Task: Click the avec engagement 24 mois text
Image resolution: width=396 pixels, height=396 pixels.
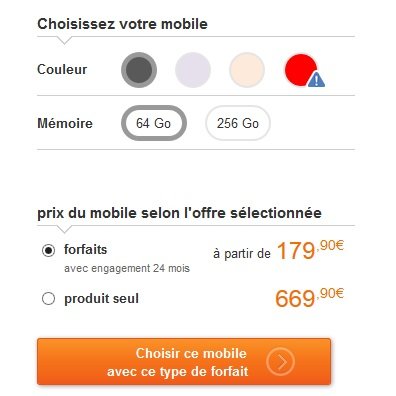Action: tap(127, 268)
